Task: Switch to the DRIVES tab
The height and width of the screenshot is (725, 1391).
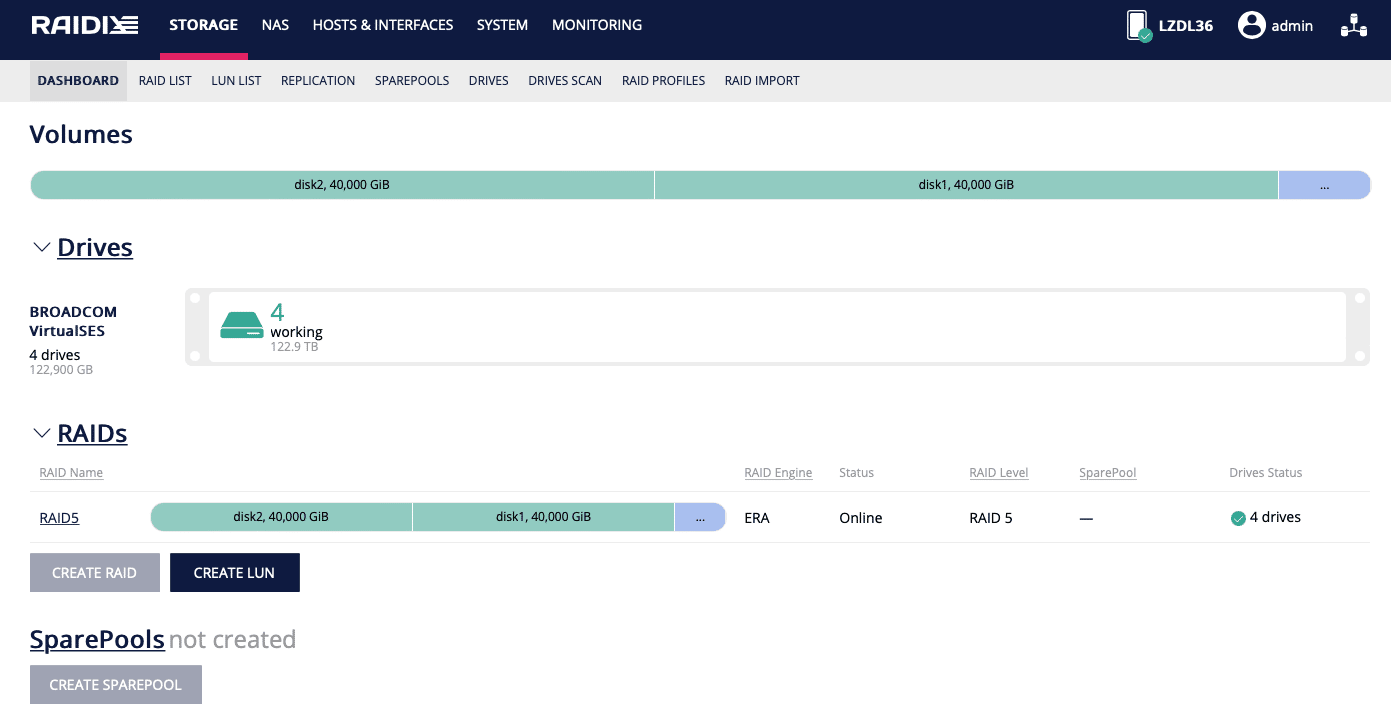Action: tap(489, 81)
